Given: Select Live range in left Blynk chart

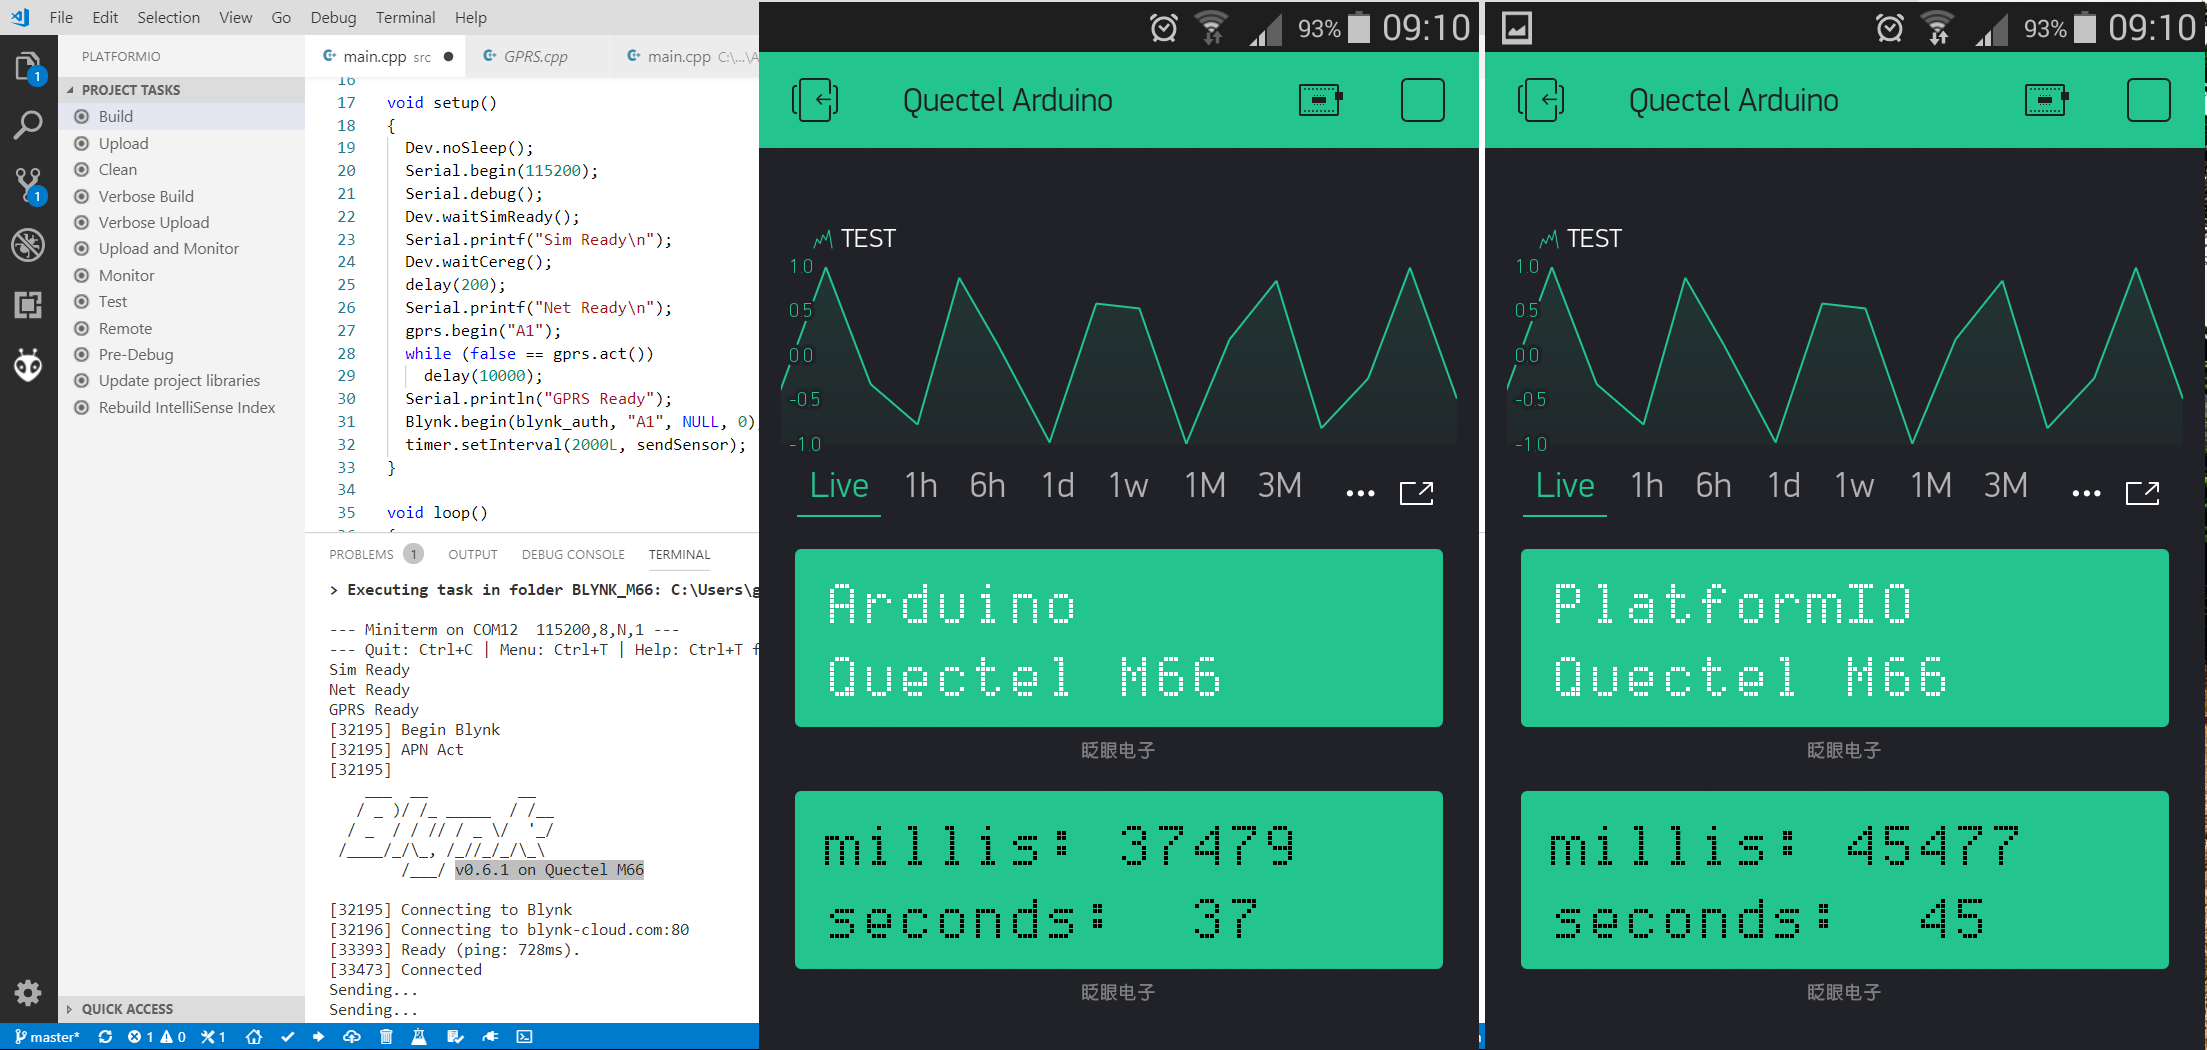Looking at the screenshot, I should click(x=839, y=486).
